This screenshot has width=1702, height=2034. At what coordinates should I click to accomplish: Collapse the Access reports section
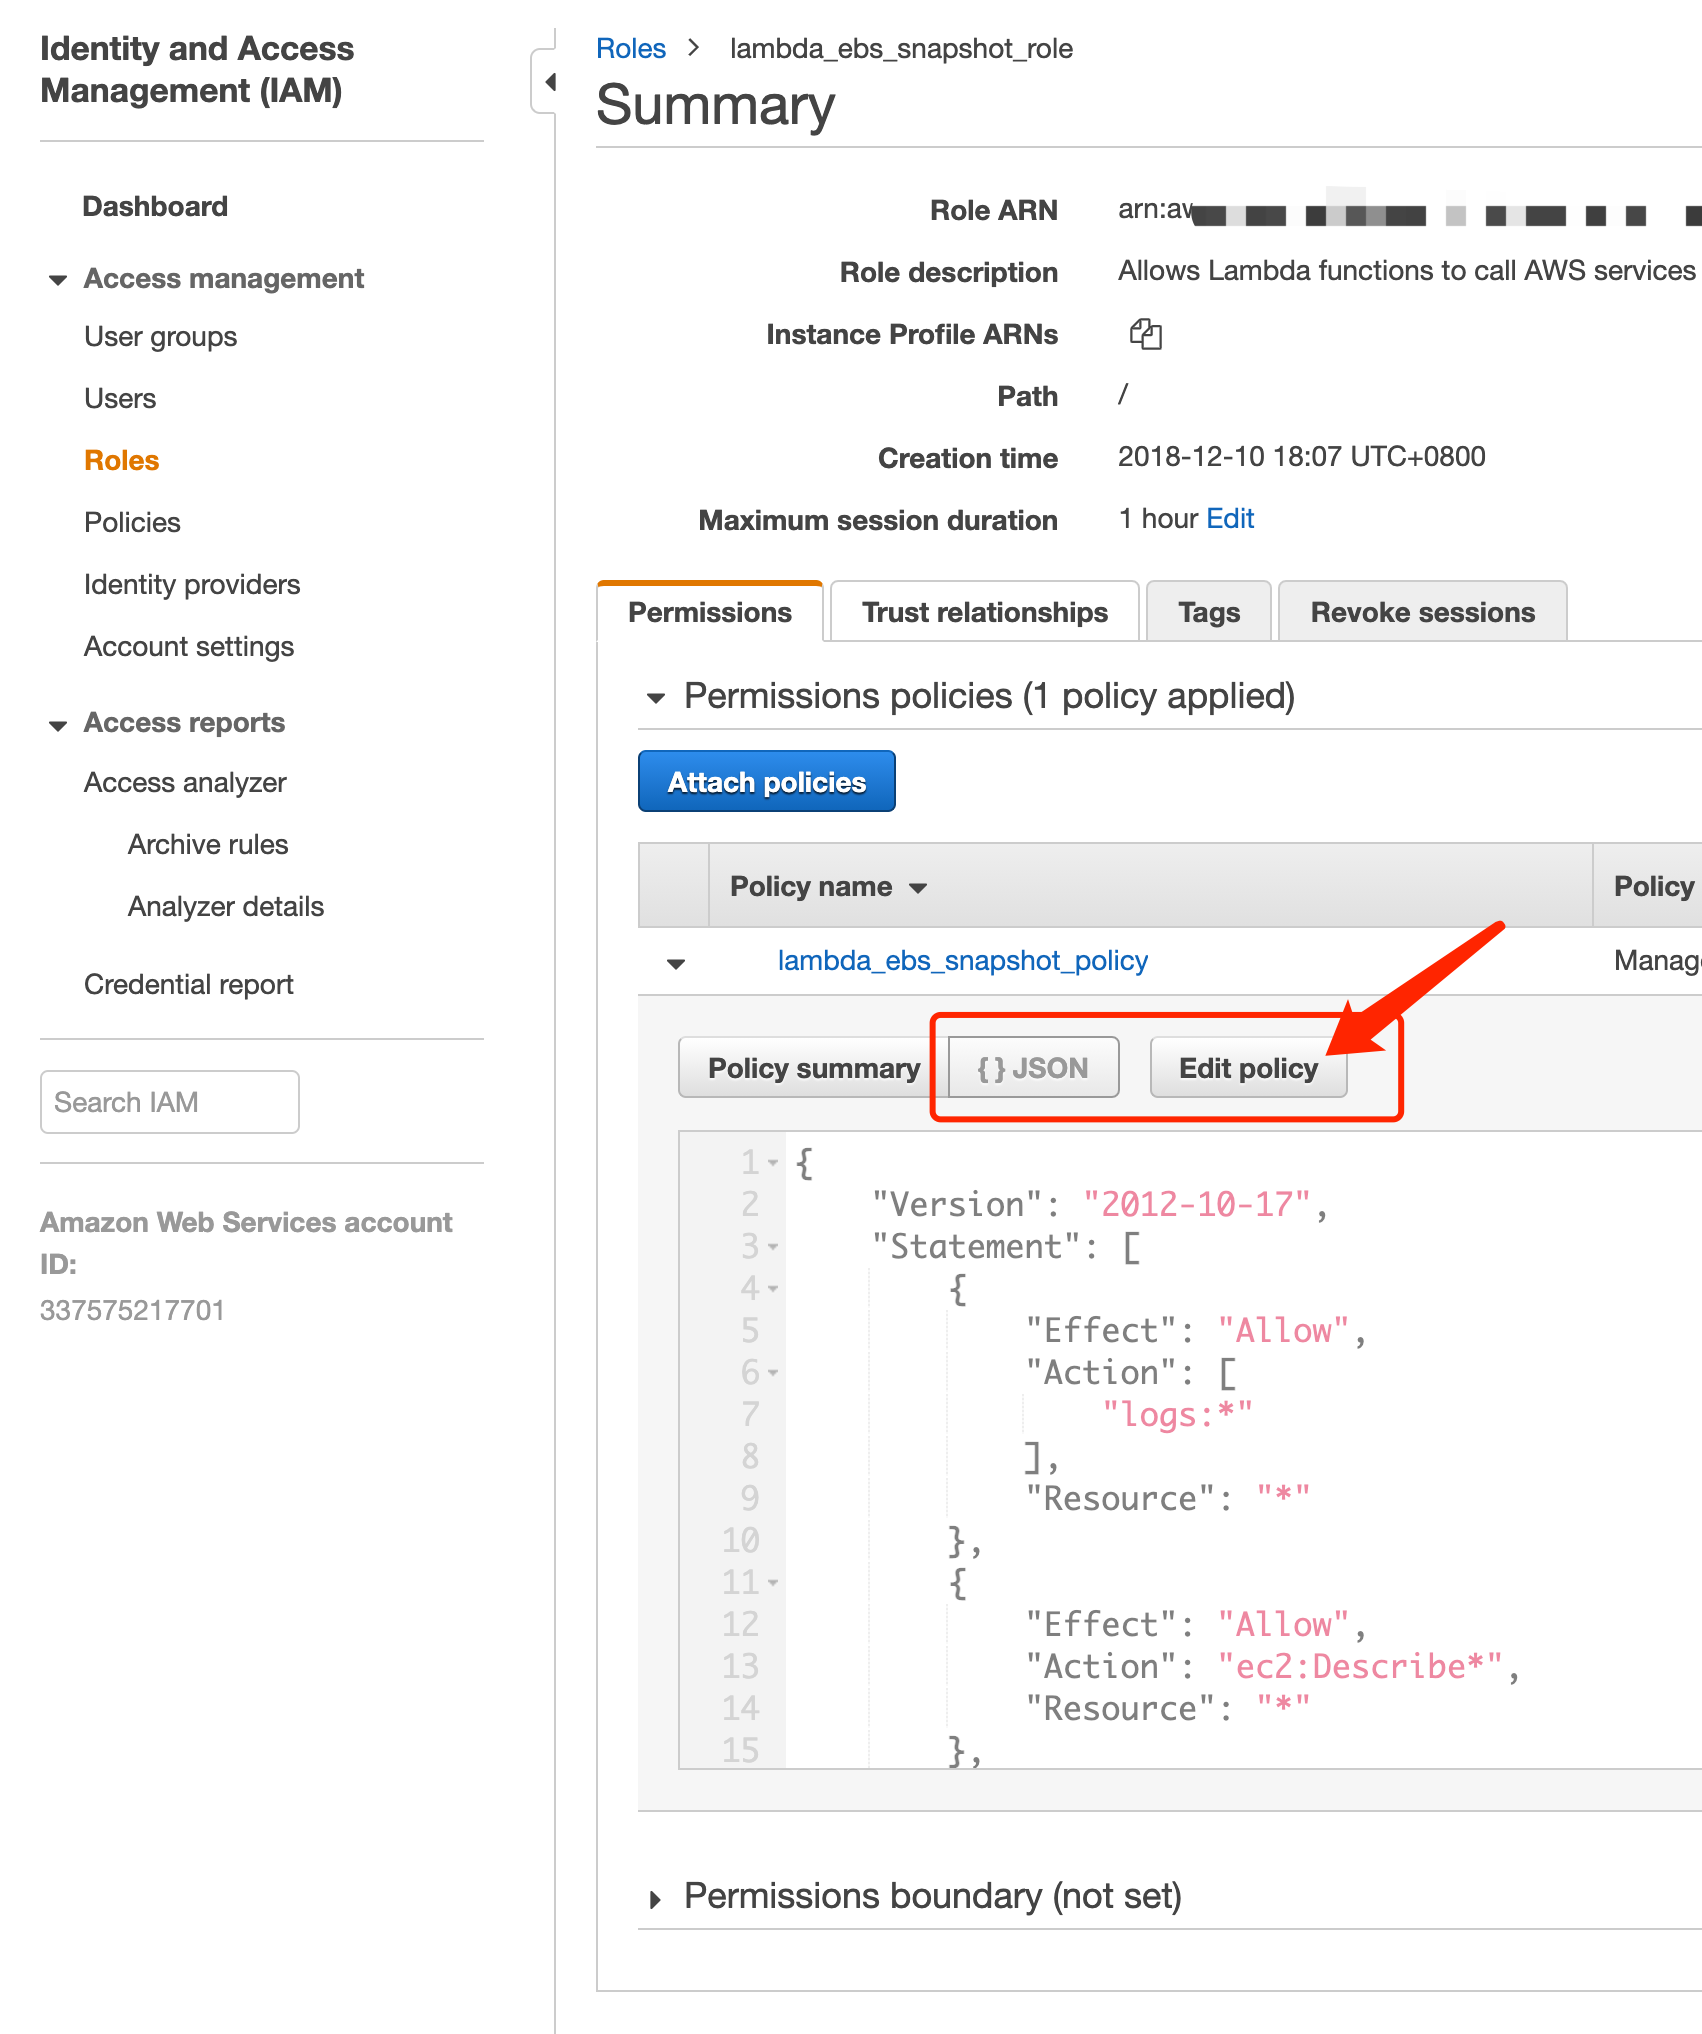[x=58, y=725]
